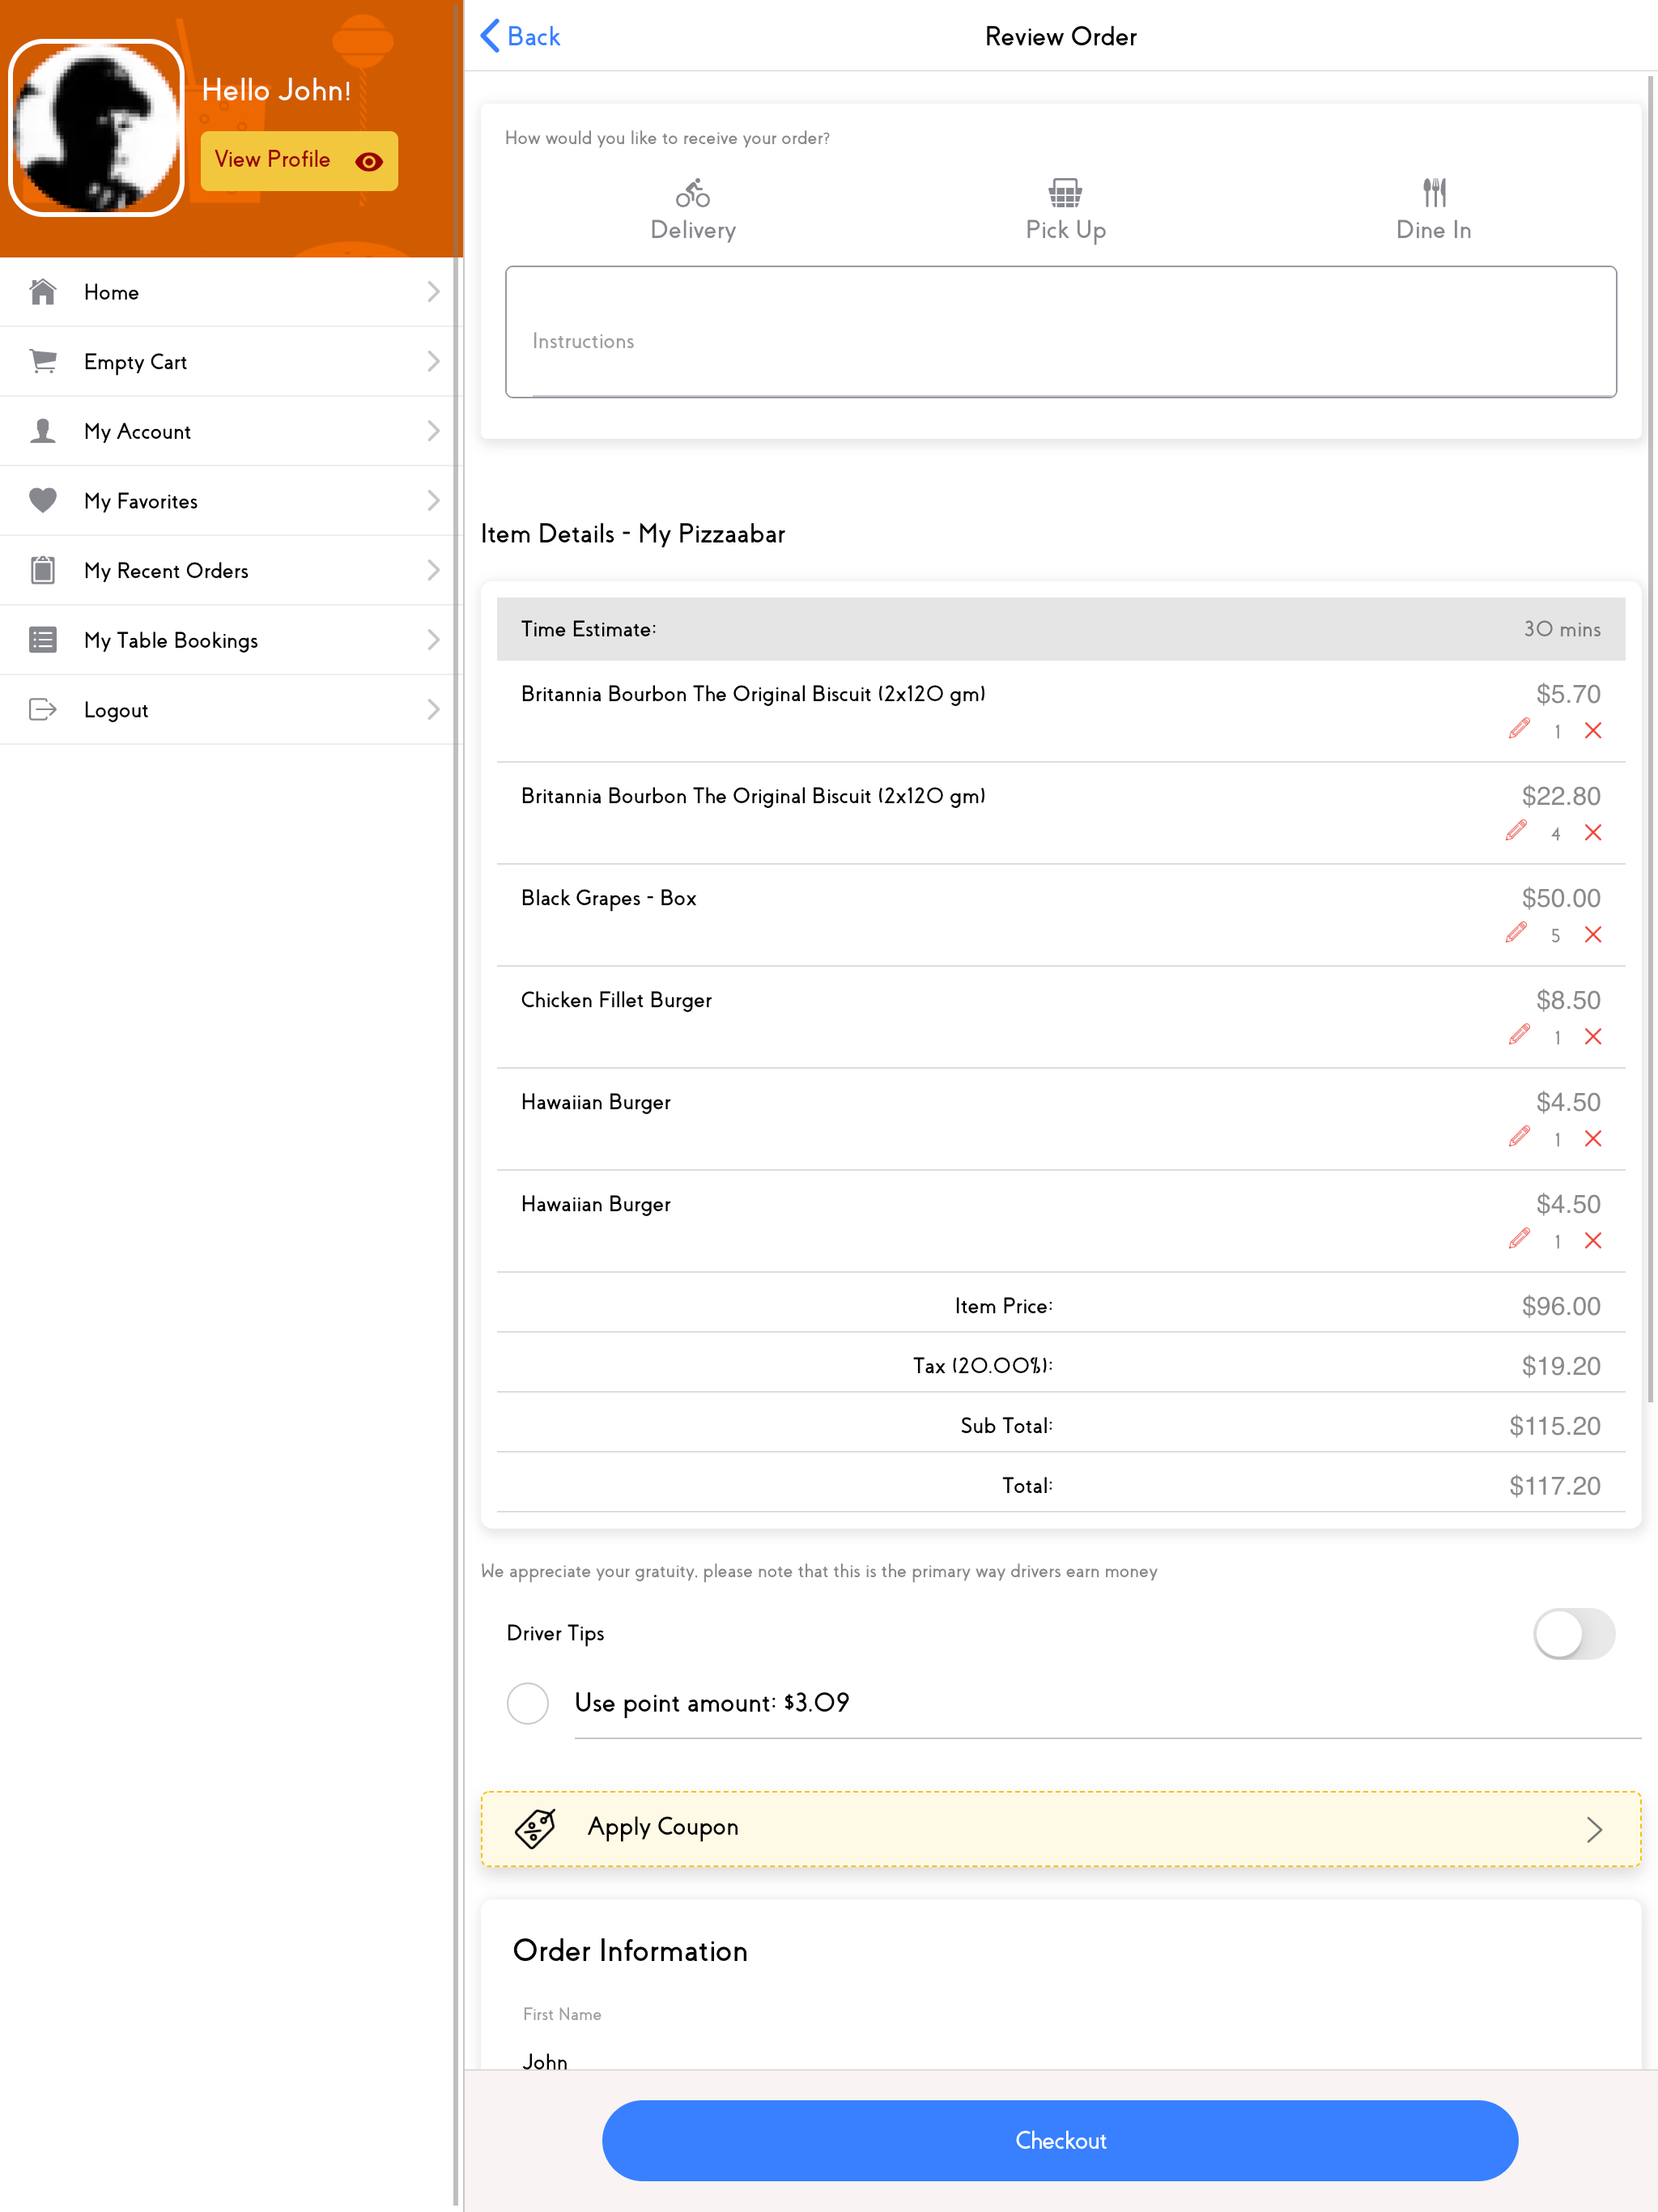Viewport: 1658px width, 2212px height.
Task: Click the View Profile button
Action: 299,161
